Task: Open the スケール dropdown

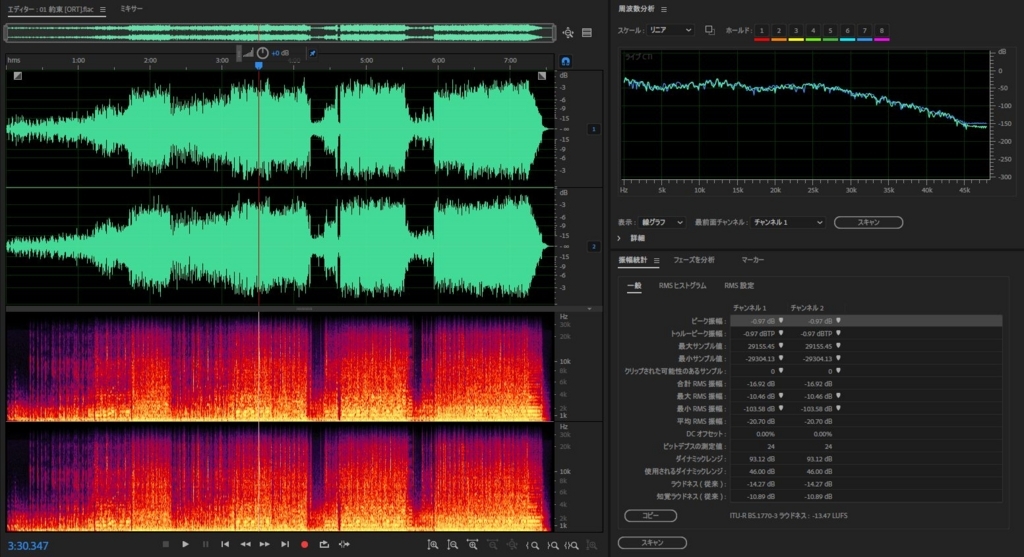Action: [670, 30]
